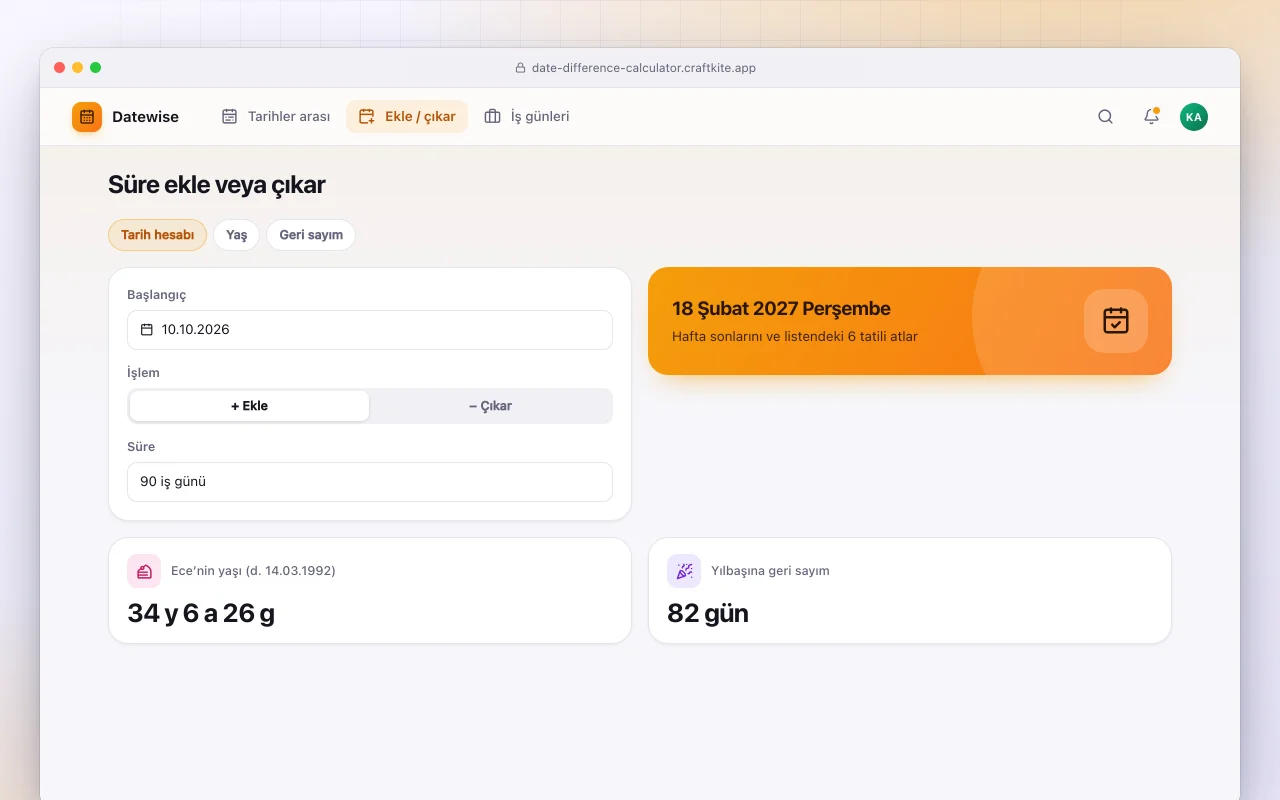The image size is (1280, 800).
Task: Click the green maximize window button
Action: (x=96, y=68)
